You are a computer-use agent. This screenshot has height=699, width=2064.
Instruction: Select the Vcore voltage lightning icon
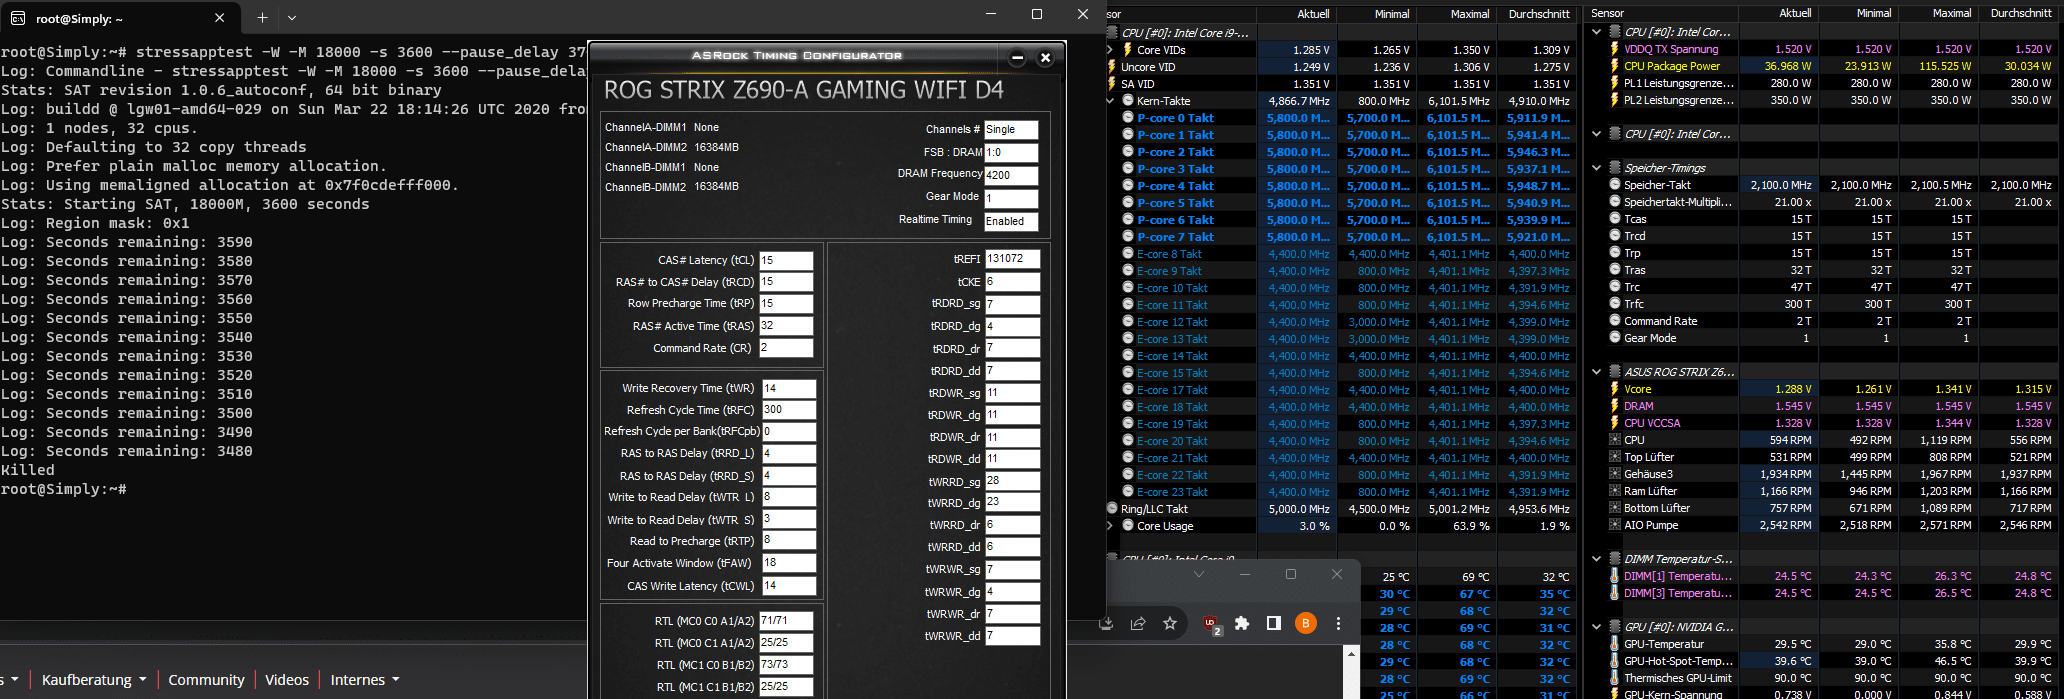pos(1615,389)
